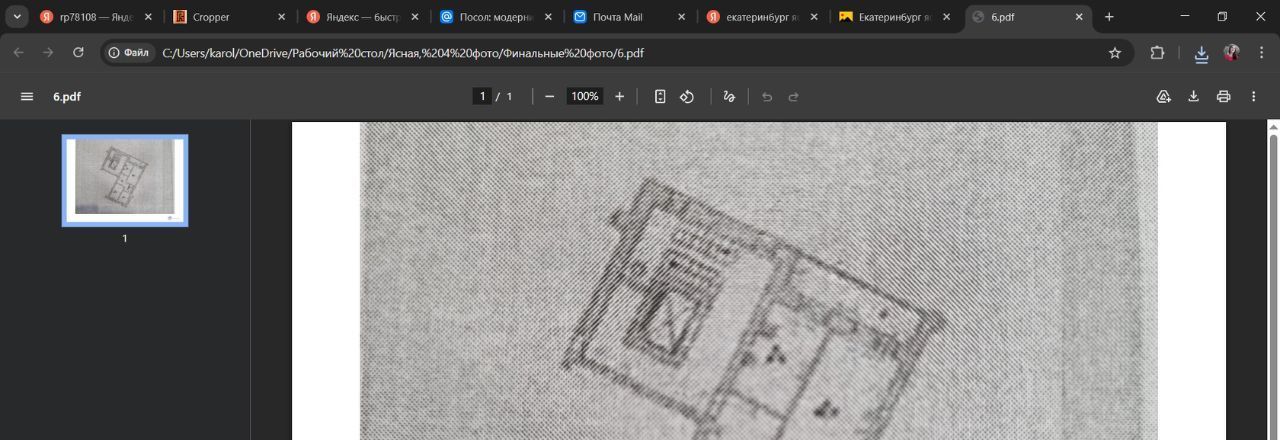Select page 1 thumbnail in sidebar
The image size is (1280, 440).
(125, 180)
